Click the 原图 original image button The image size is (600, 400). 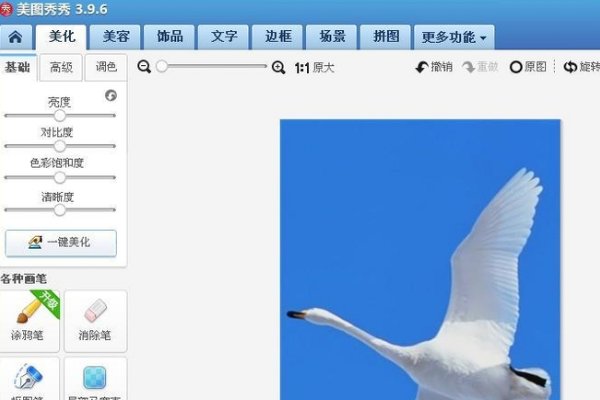pos(528,67)
